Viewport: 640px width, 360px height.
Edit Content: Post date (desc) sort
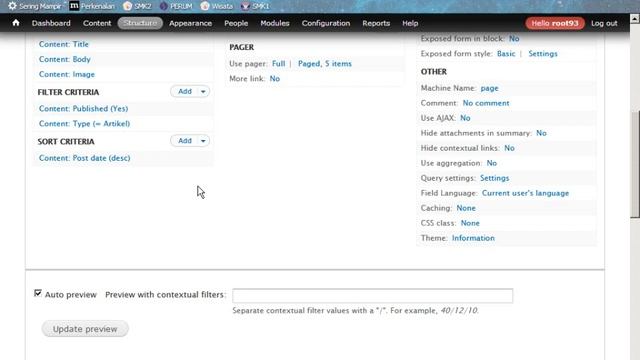84,158
